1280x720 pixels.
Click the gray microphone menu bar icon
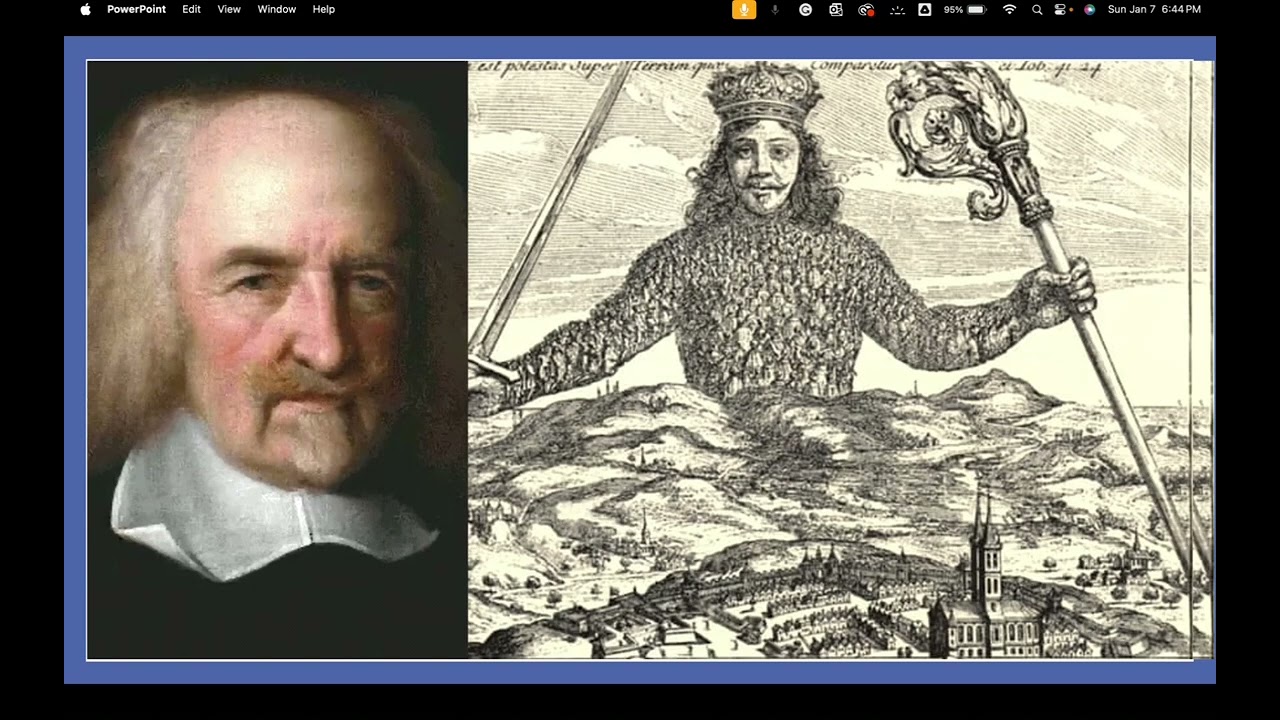click(775, 9)
